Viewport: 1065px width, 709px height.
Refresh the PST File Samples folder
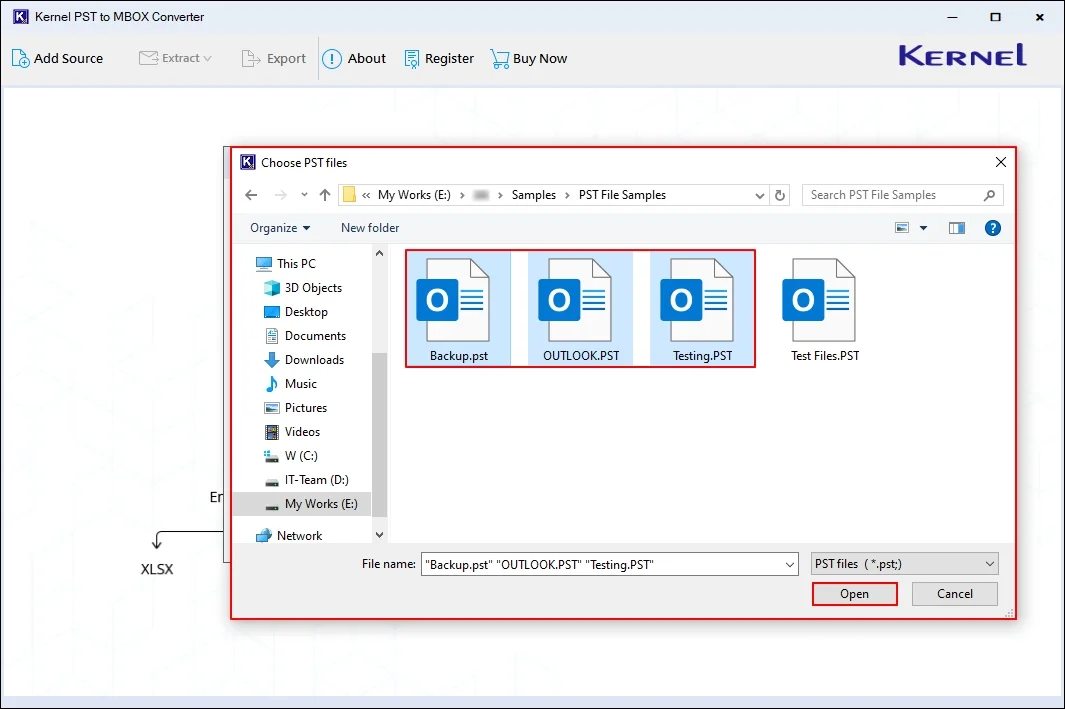point(780,194)
